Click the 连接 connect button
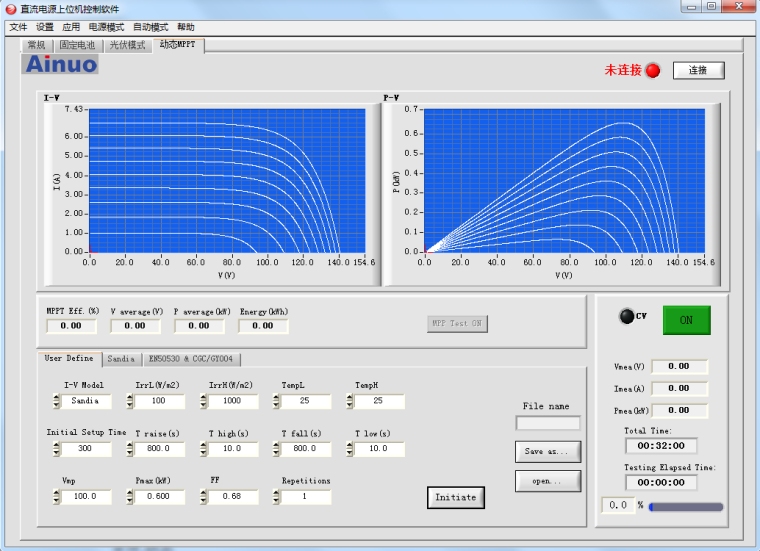Viewport: 760px width, 551px height. point(698,70)
